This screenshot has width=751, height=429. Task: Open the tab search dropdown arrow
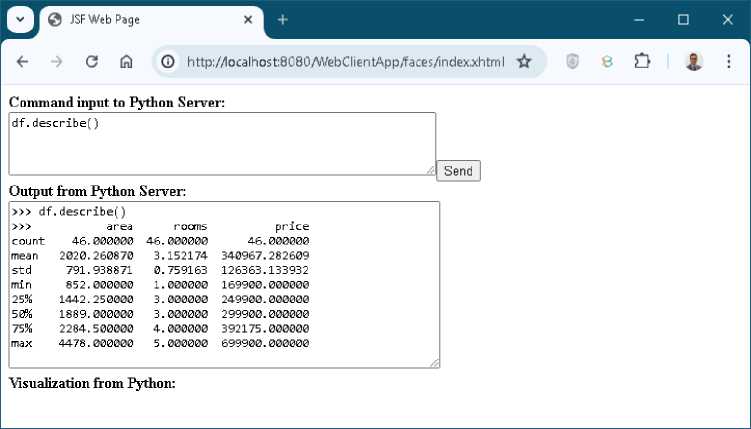[x=20, y=20]
